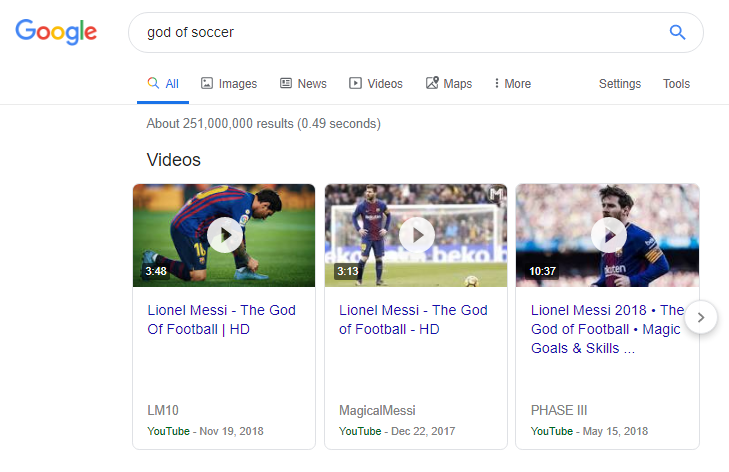Click the Images tab icon
The width and height of the screenshot is (729, 472).
tap(207, 84)
